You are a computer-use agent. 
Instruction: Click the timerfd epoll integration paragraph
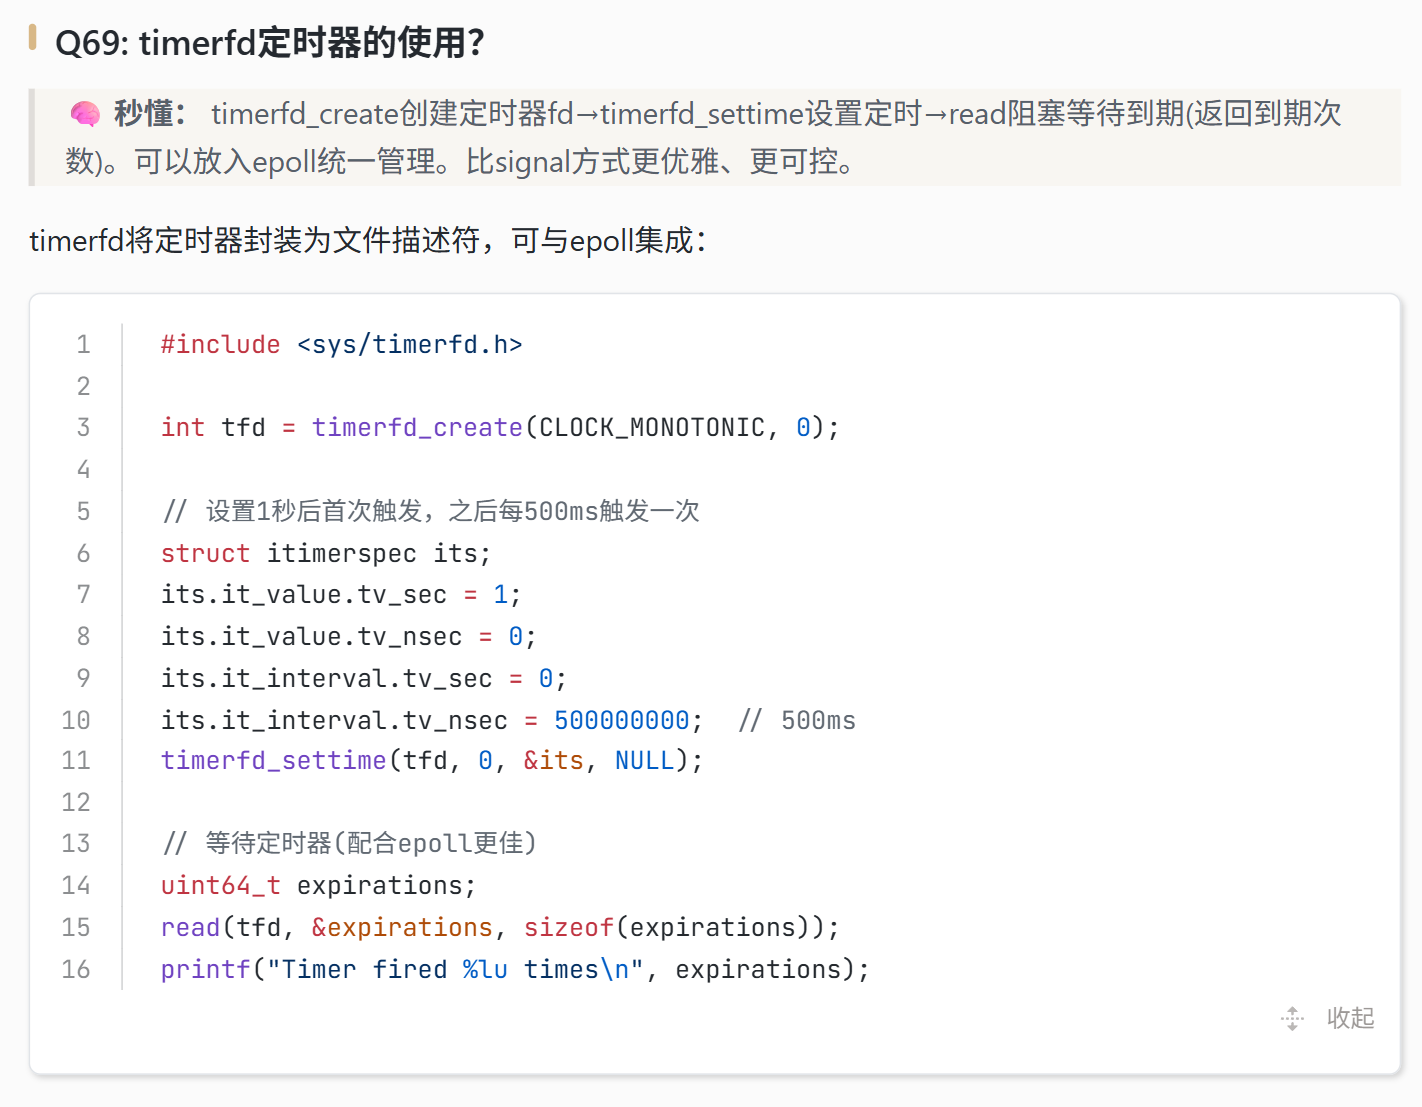pyautogui.click(x=368, y=241)
